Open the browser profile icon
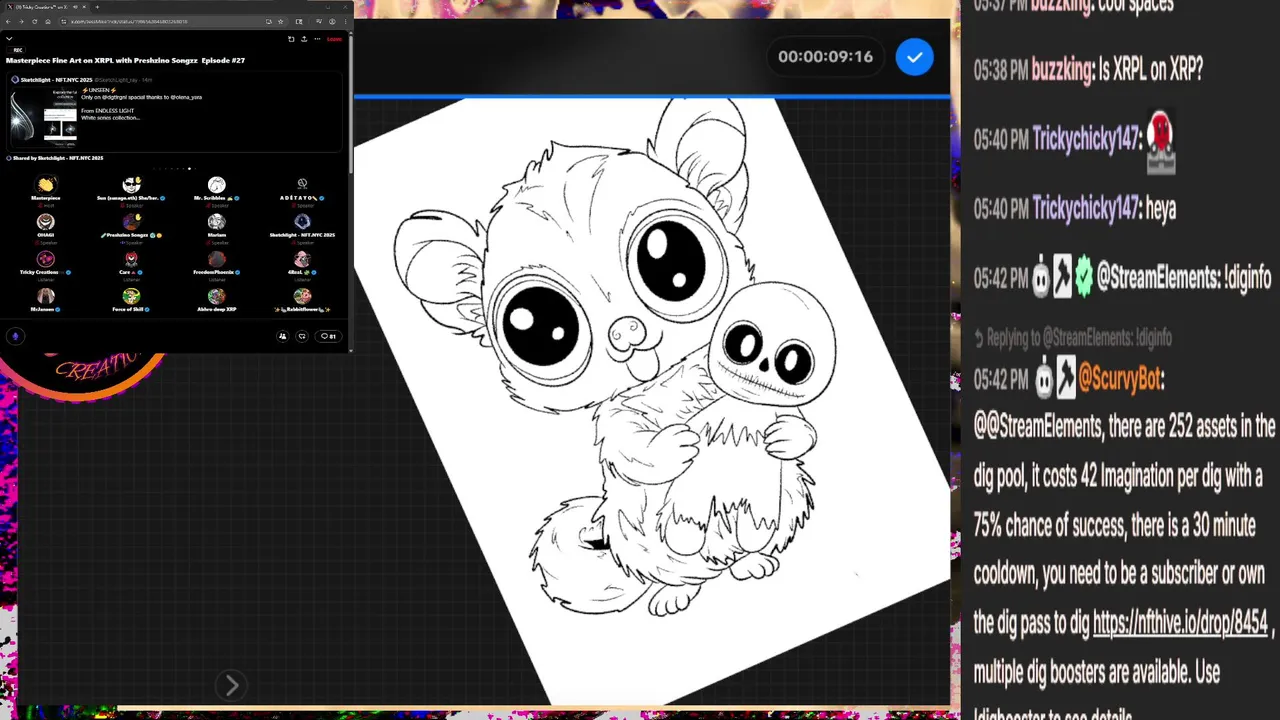 pyautogui.click(x=332, y=21)
